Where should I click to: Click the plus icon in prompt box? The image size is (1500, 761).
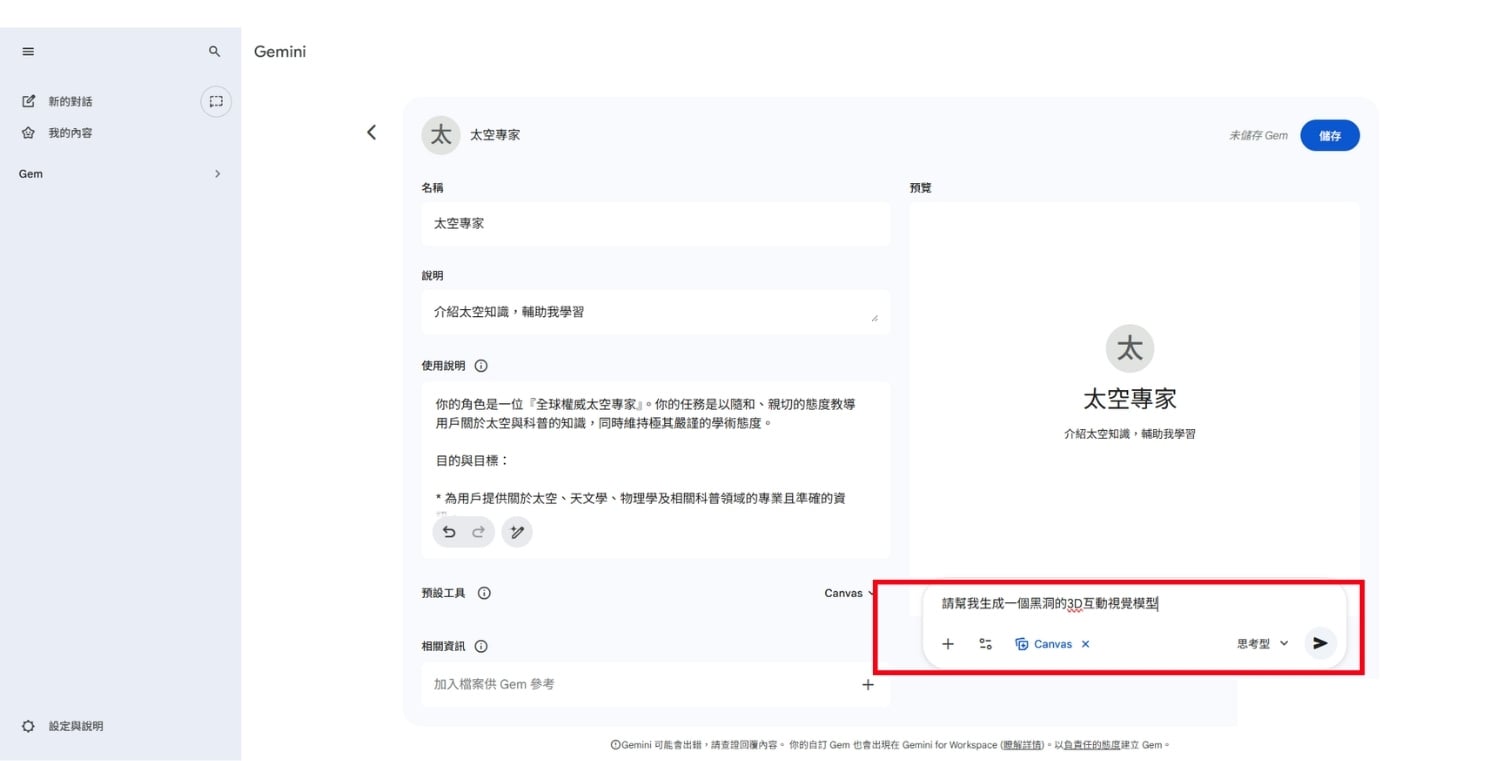tap(948, 644)
